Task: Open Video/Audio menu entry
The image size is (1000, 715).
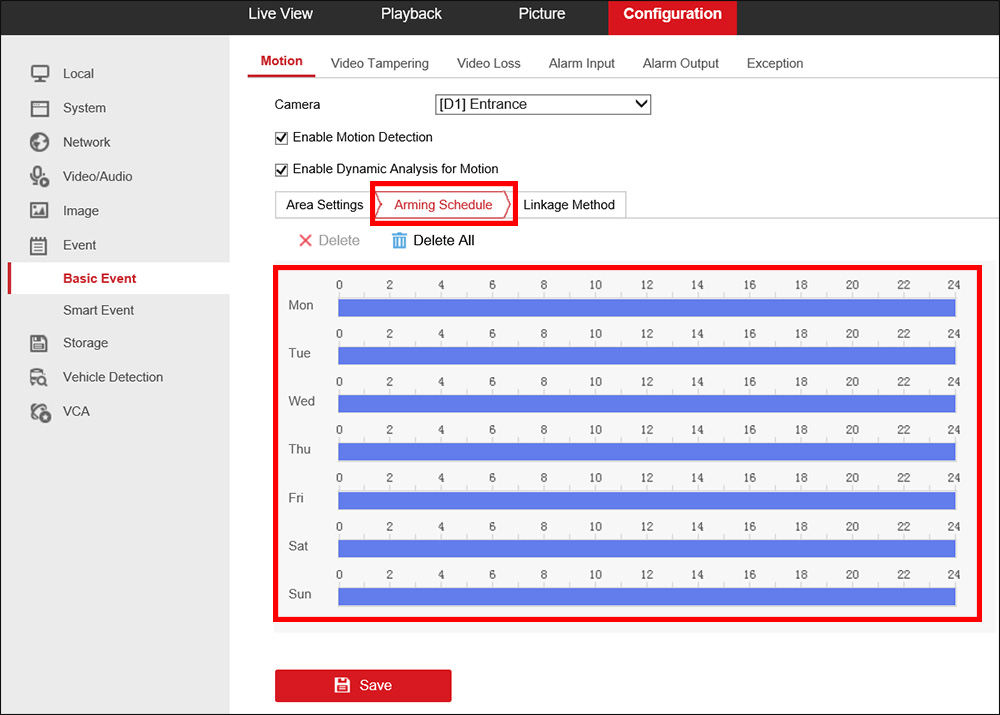Action: 98,176
